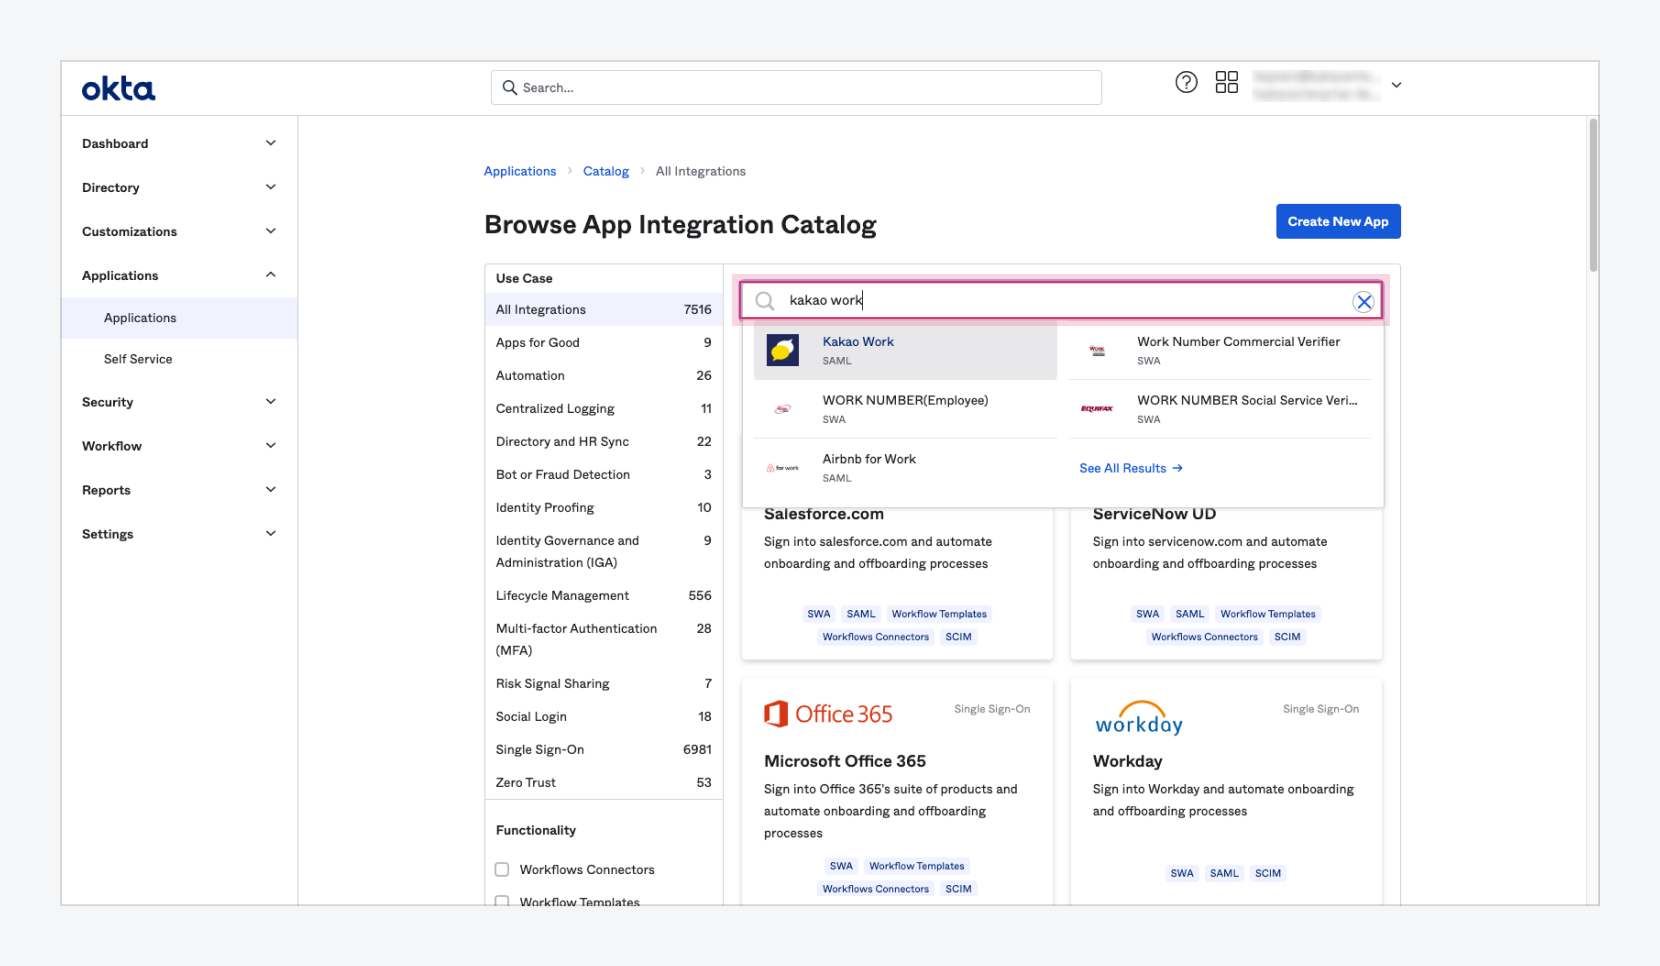
Task: Enable the Workflows Connectors checkbox
Action: coord(502,870)
